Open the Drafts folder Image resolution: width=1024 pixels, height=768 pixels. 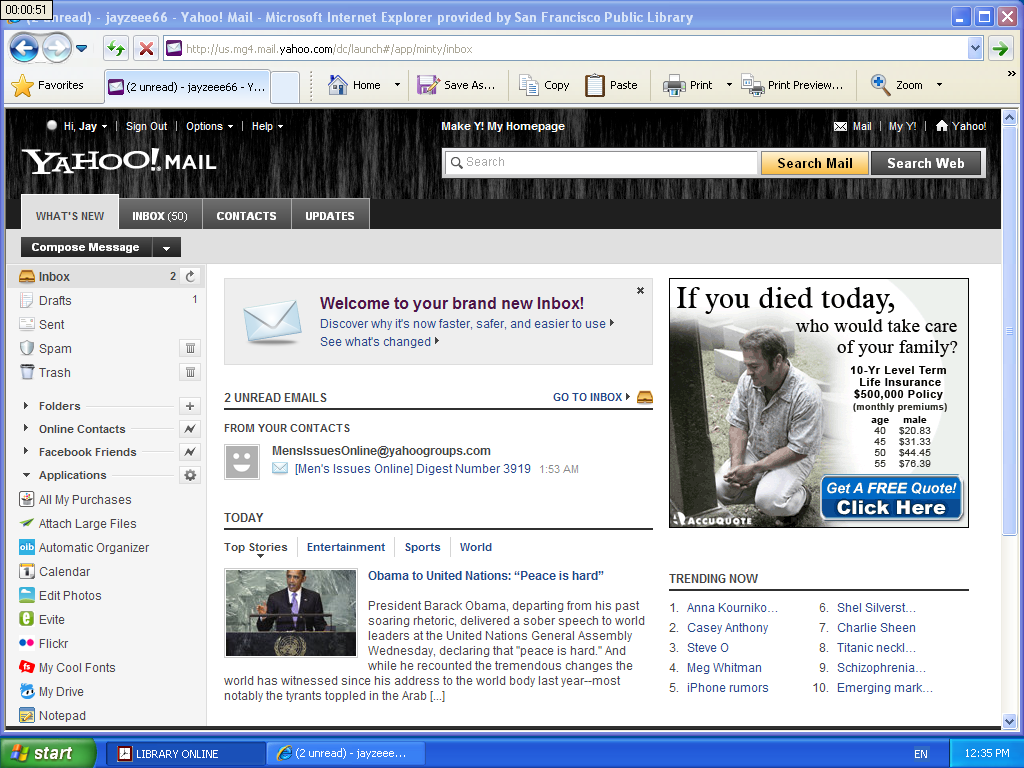click(55, 300)
